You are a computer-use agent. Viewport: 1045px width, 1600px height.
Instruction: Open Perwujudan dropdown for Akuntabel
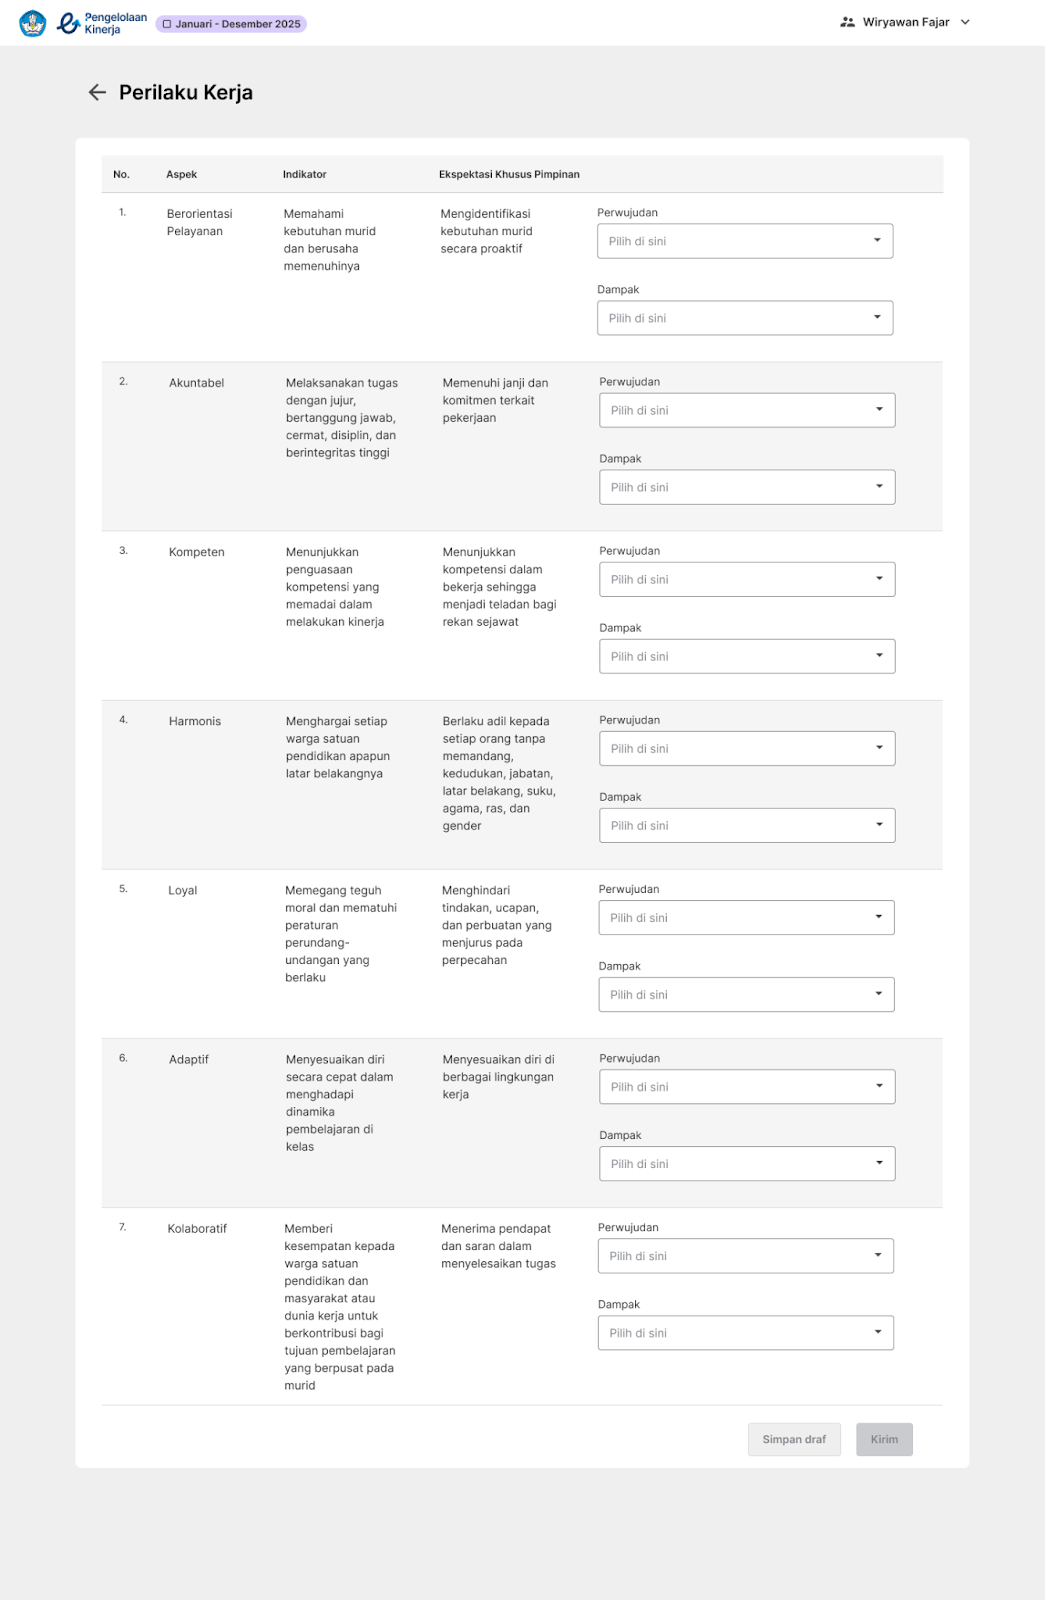[747, 410]
